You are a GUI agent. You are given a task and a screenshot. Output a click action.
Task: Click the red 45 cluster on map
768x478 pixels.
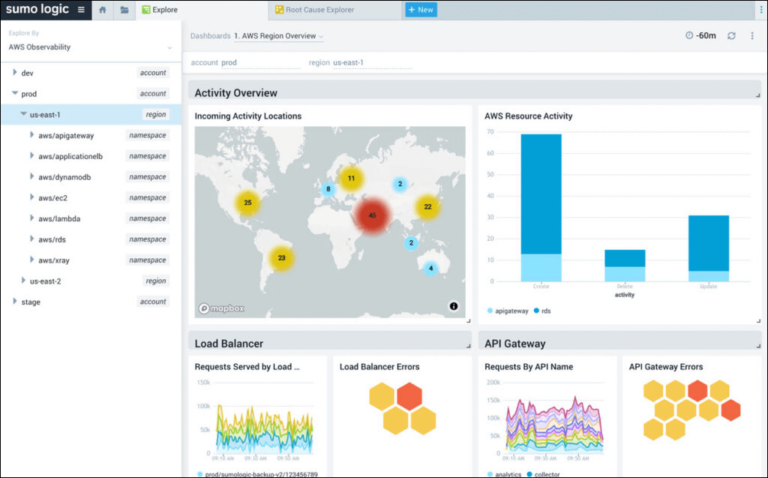point(372,215)
